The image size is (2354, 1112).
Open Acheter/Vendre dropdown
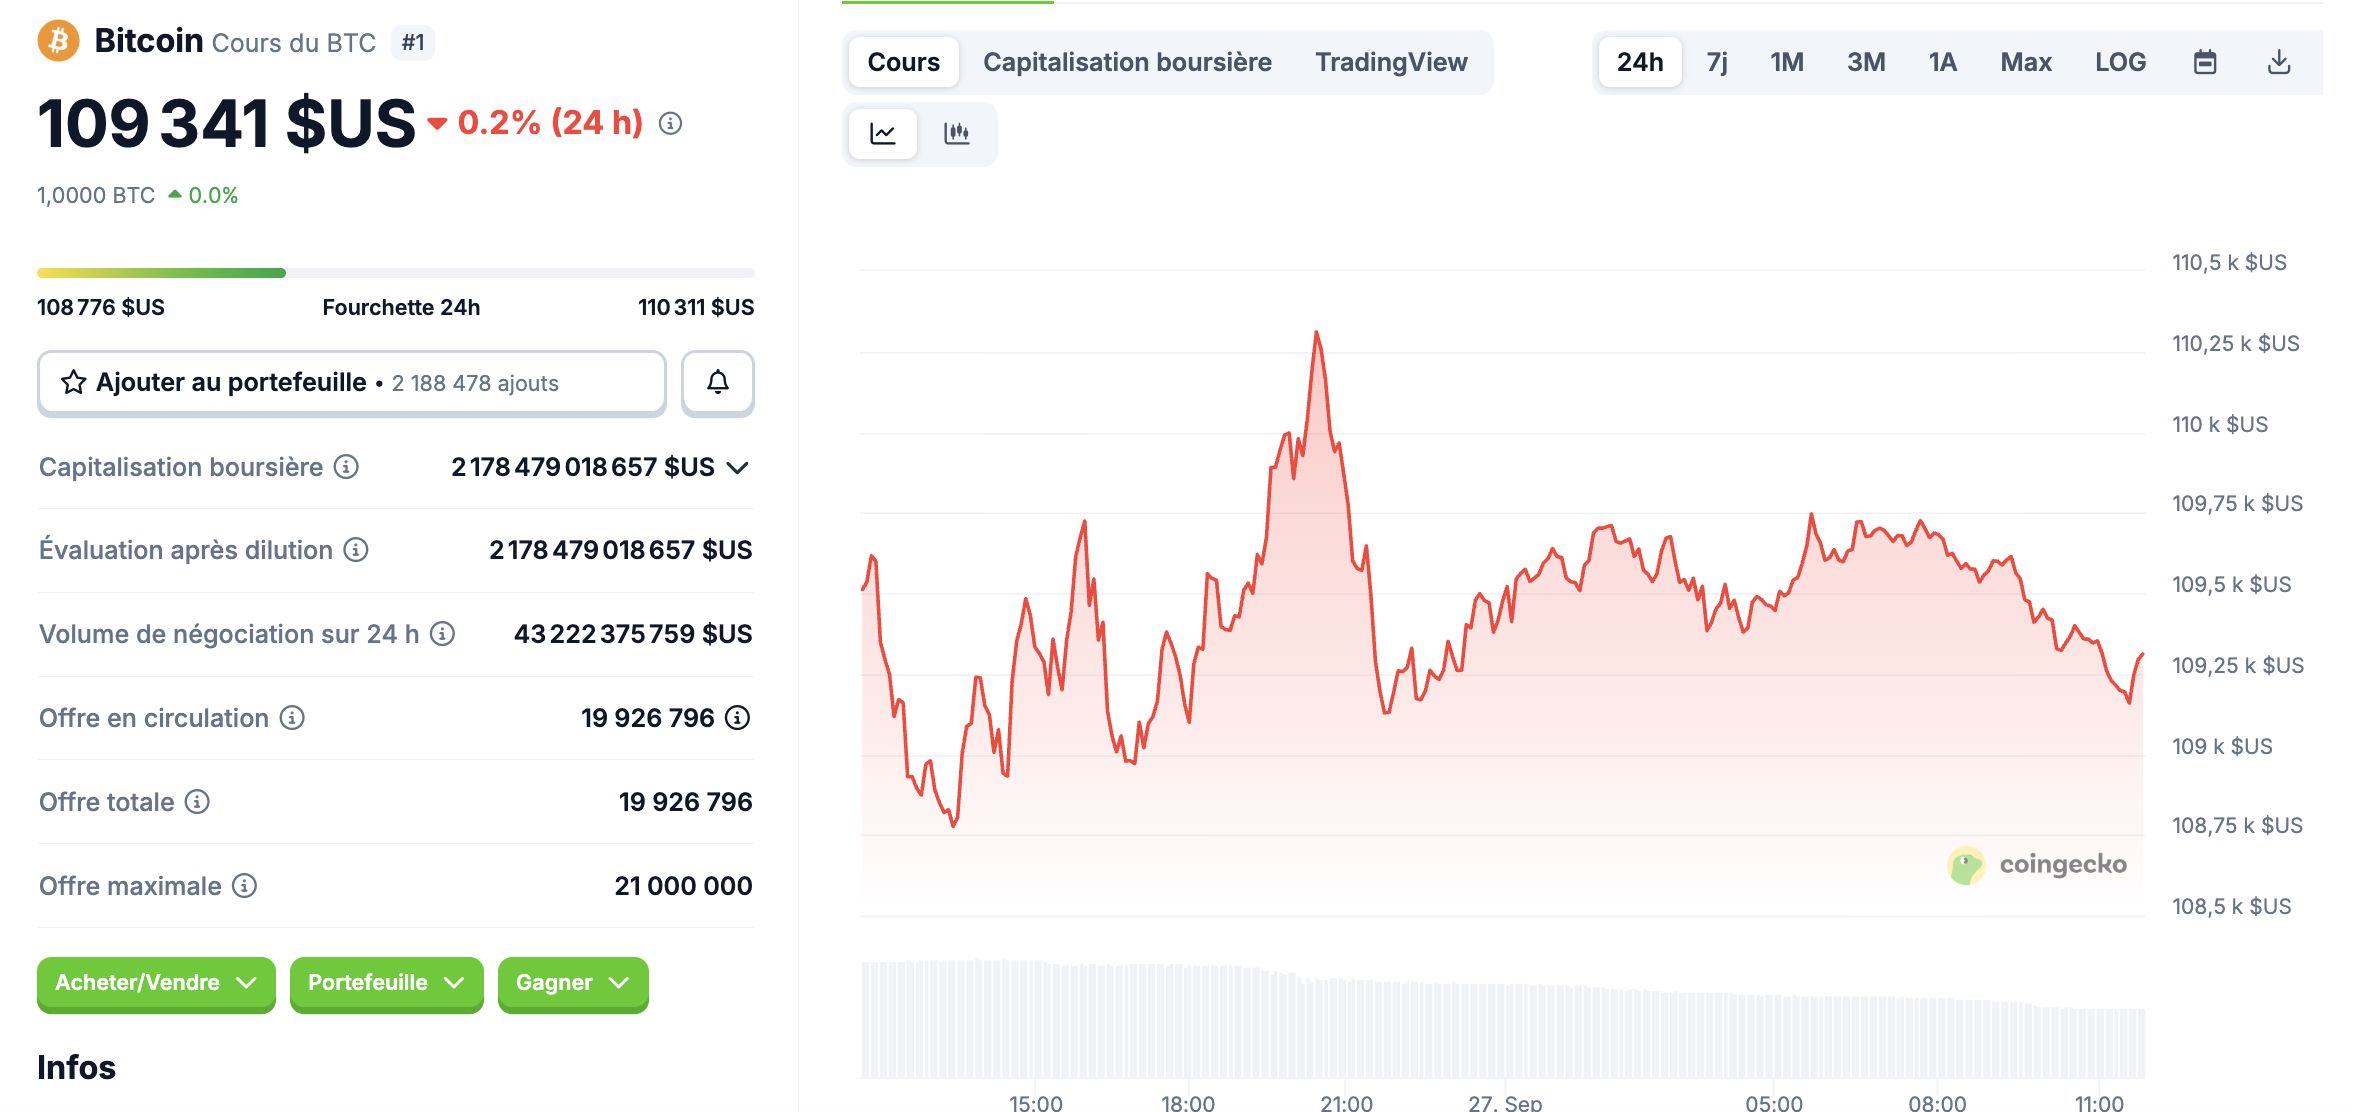point(156,983)
